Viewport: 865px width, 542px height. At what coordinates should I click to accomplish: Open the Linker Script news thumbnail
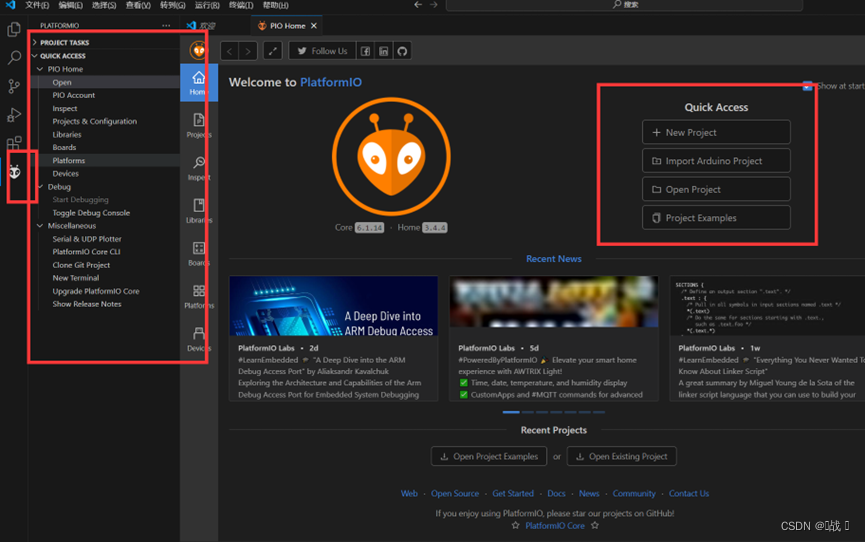[767, 306]
